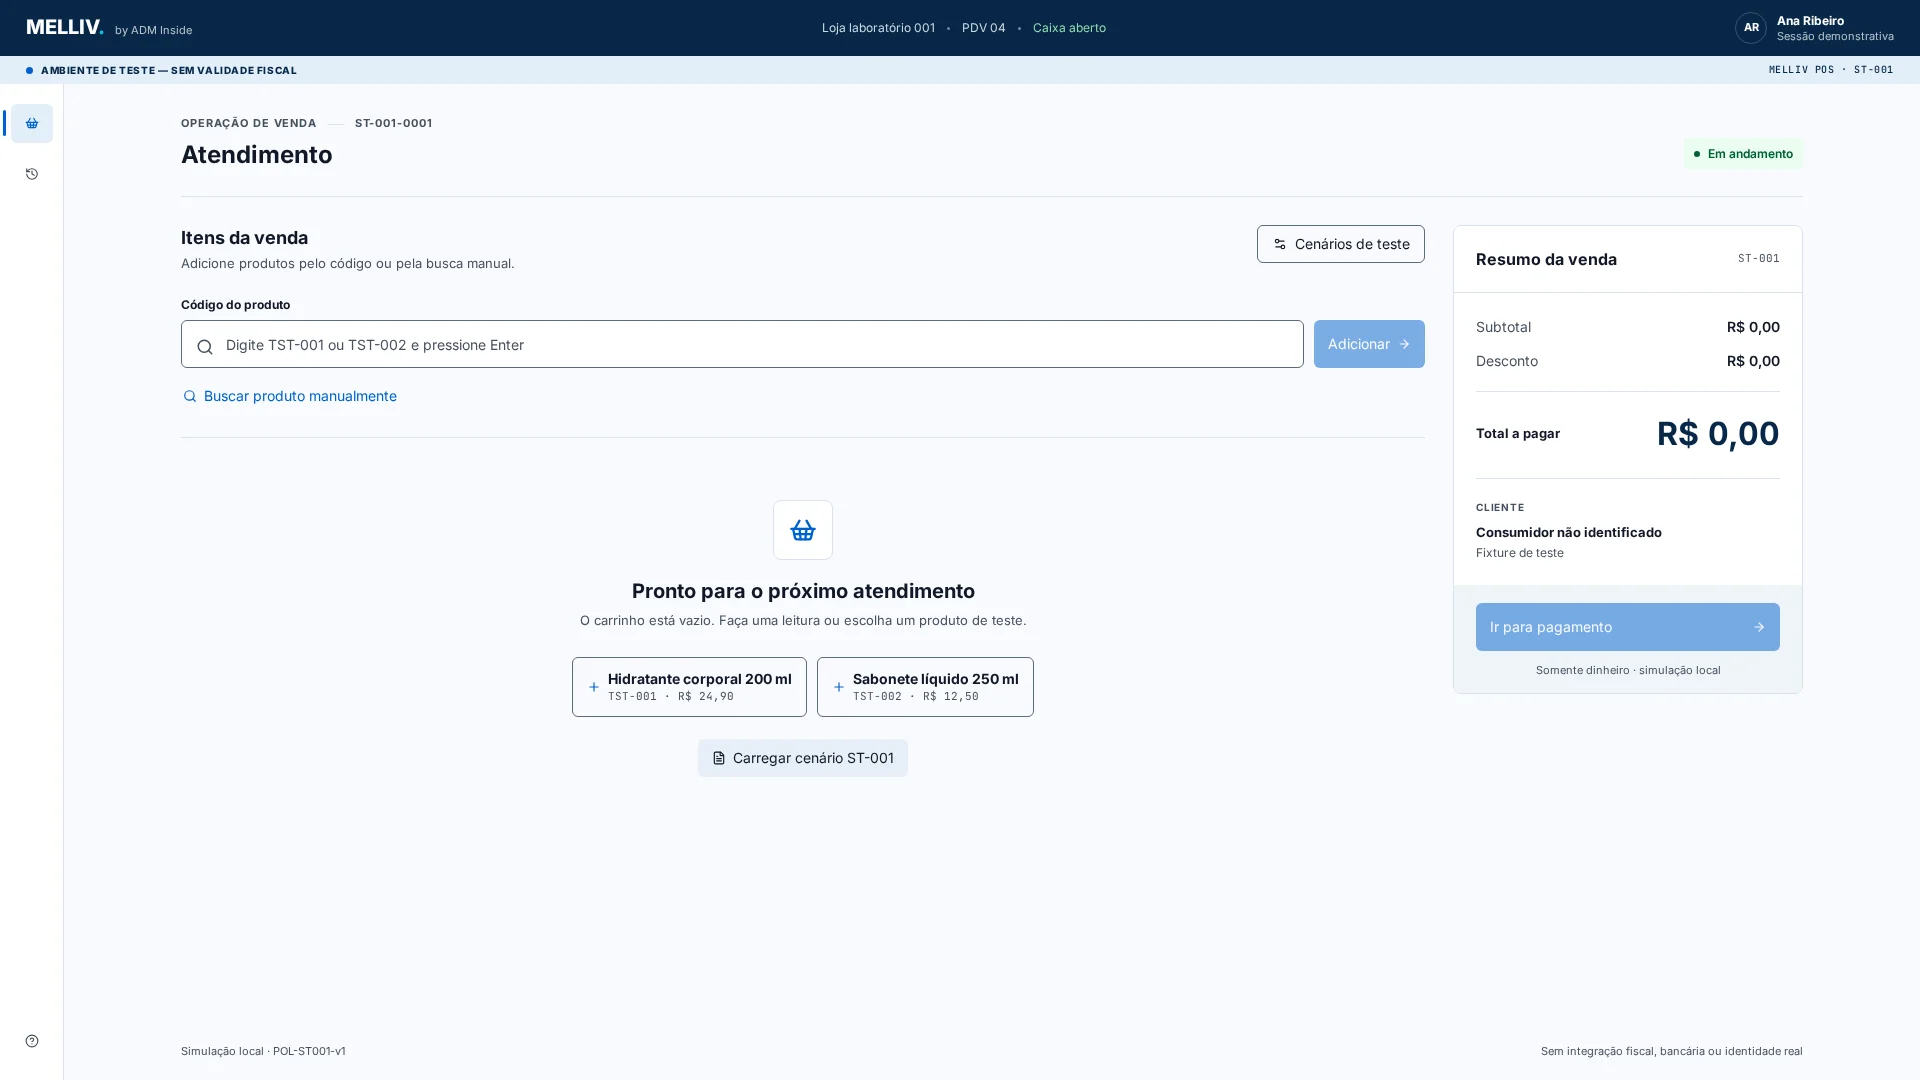Click Ir para pagamento button
Viewport: 1920px width, 1080px height.
(1628, 627)
